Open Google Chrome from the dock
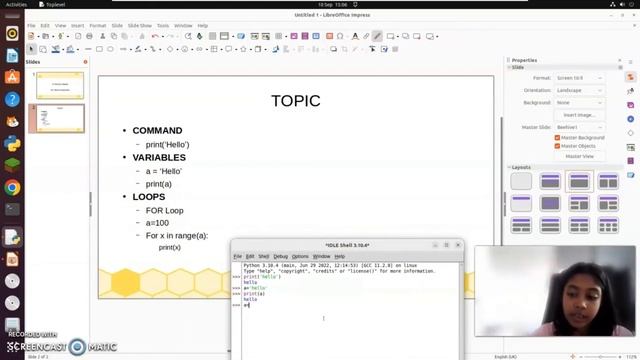 click(x=12, y=188)
